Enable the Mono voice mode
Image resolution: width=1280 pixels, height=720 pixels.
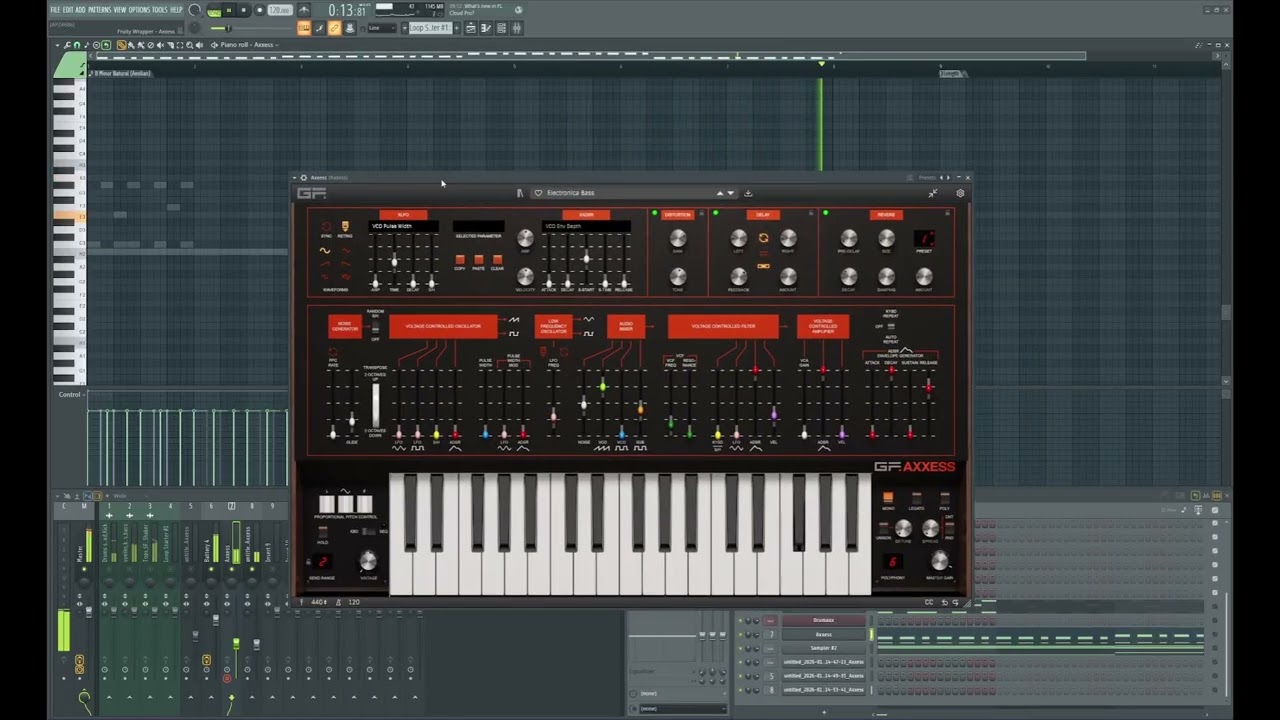tap(888, 497)
